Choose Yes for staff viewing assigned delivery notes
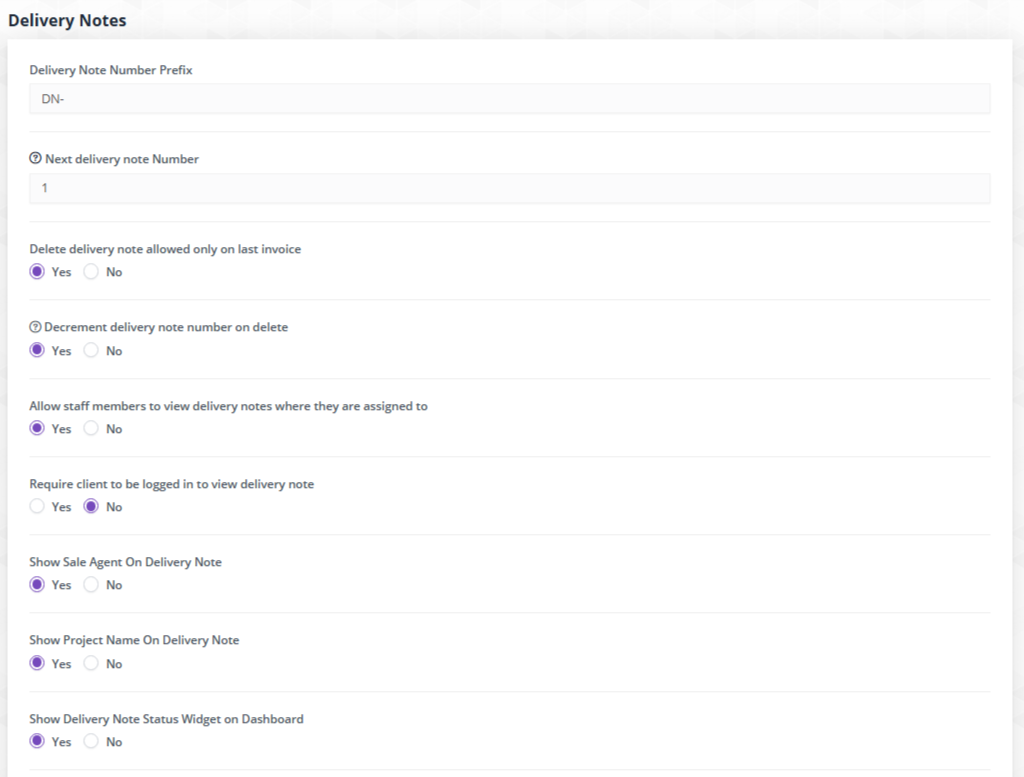The image size is (1024, 777). coord(38,429)
